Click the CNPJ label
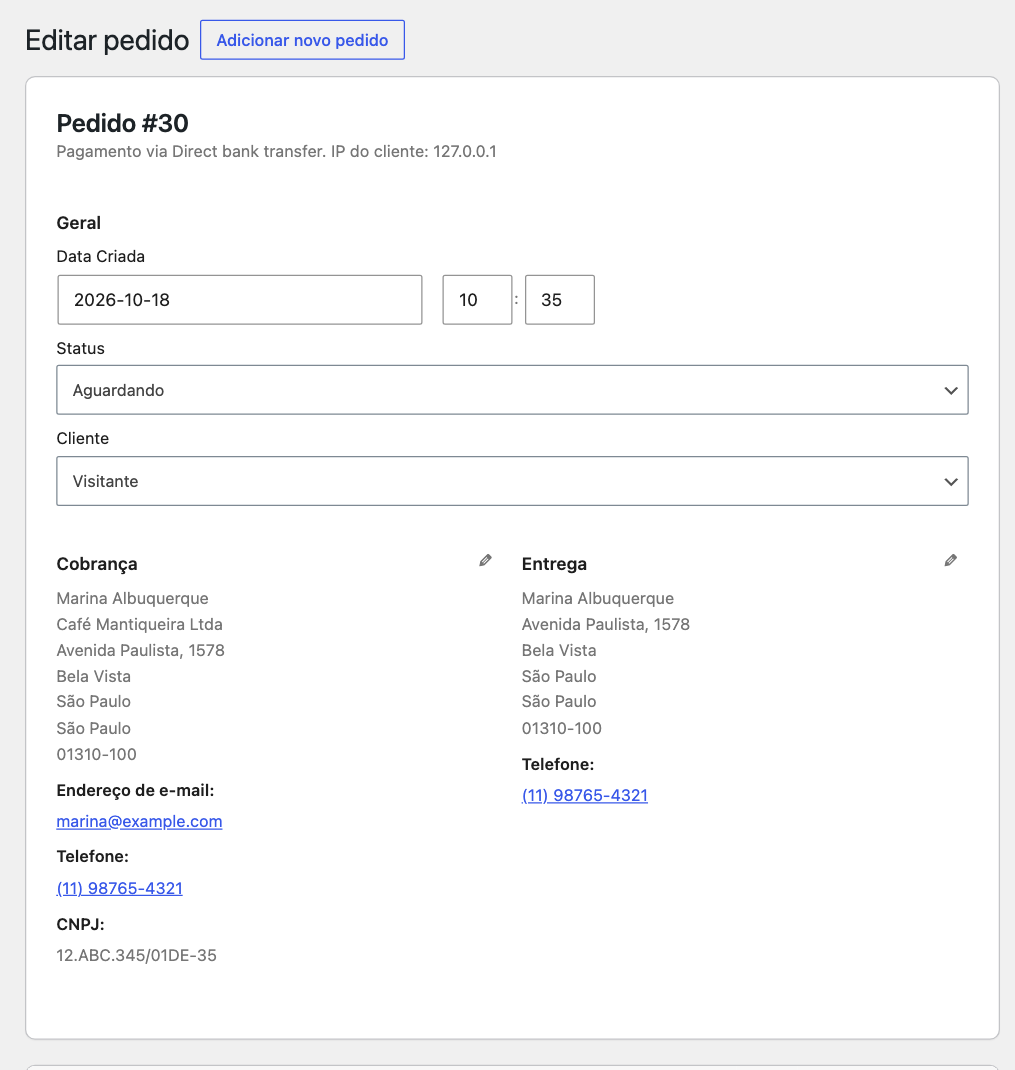Viewport: 1015px width, 1070px height. point(81,925)
